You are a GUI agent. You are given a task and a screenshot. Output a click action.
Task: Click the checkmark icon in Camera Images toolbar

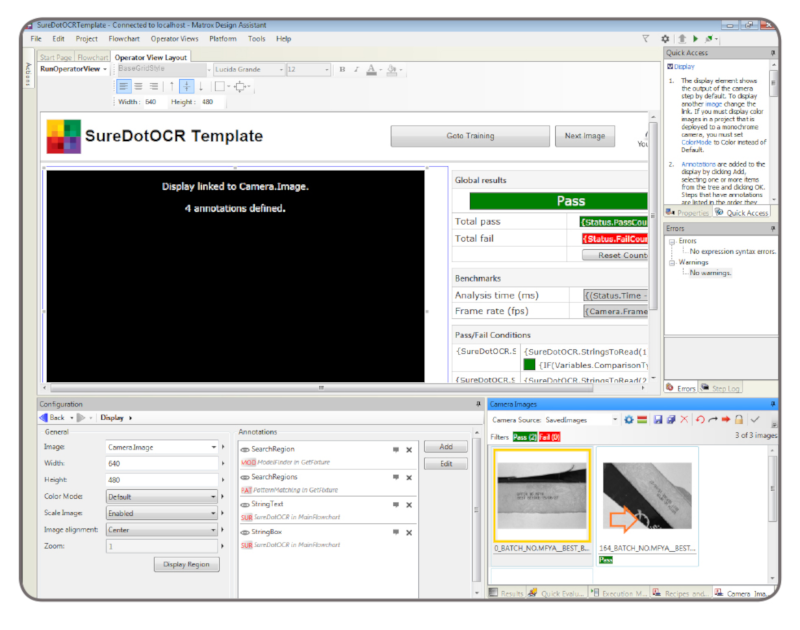755,419
